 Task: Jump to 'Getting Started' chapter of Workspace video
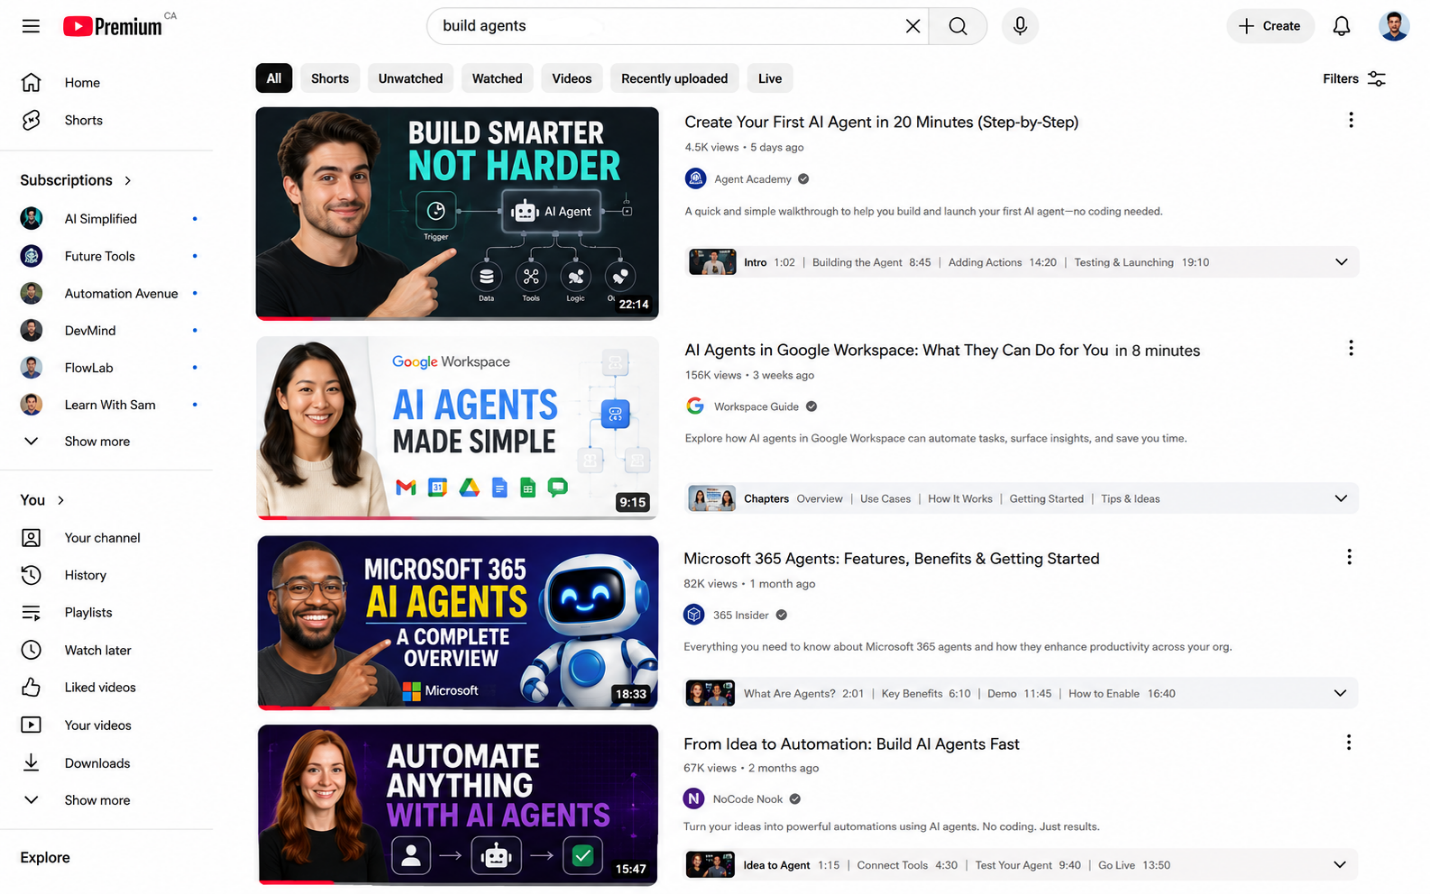click(x=1046, y=499)
